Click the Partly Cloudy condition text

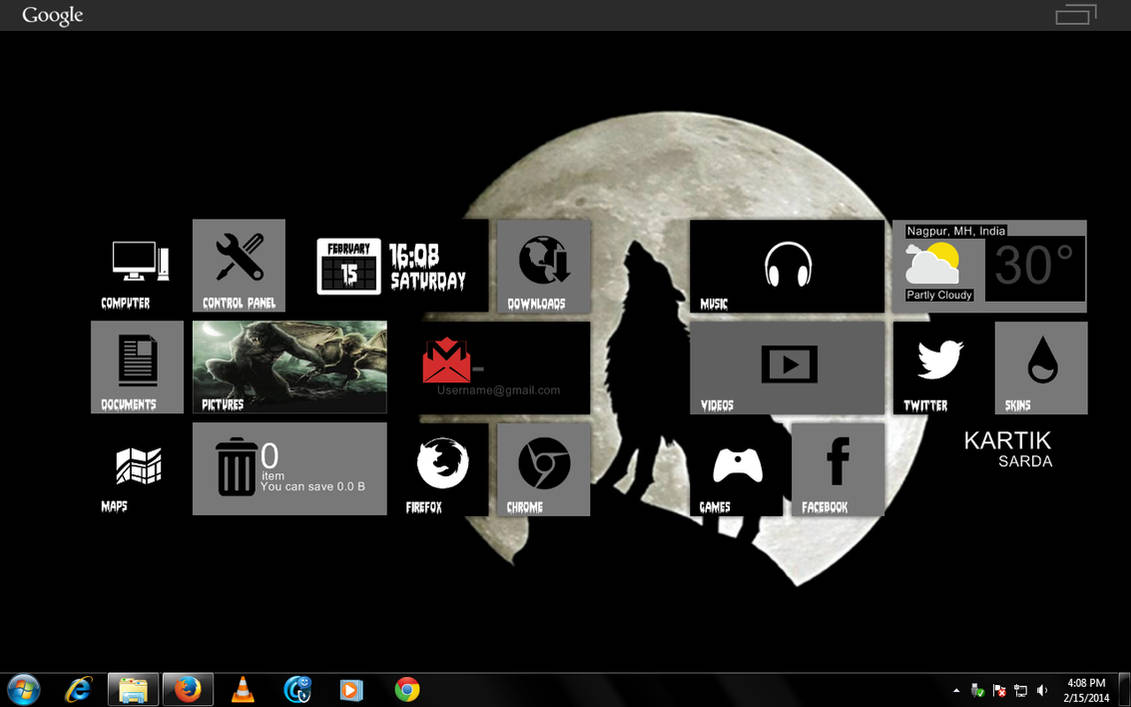tap(939, 295)
